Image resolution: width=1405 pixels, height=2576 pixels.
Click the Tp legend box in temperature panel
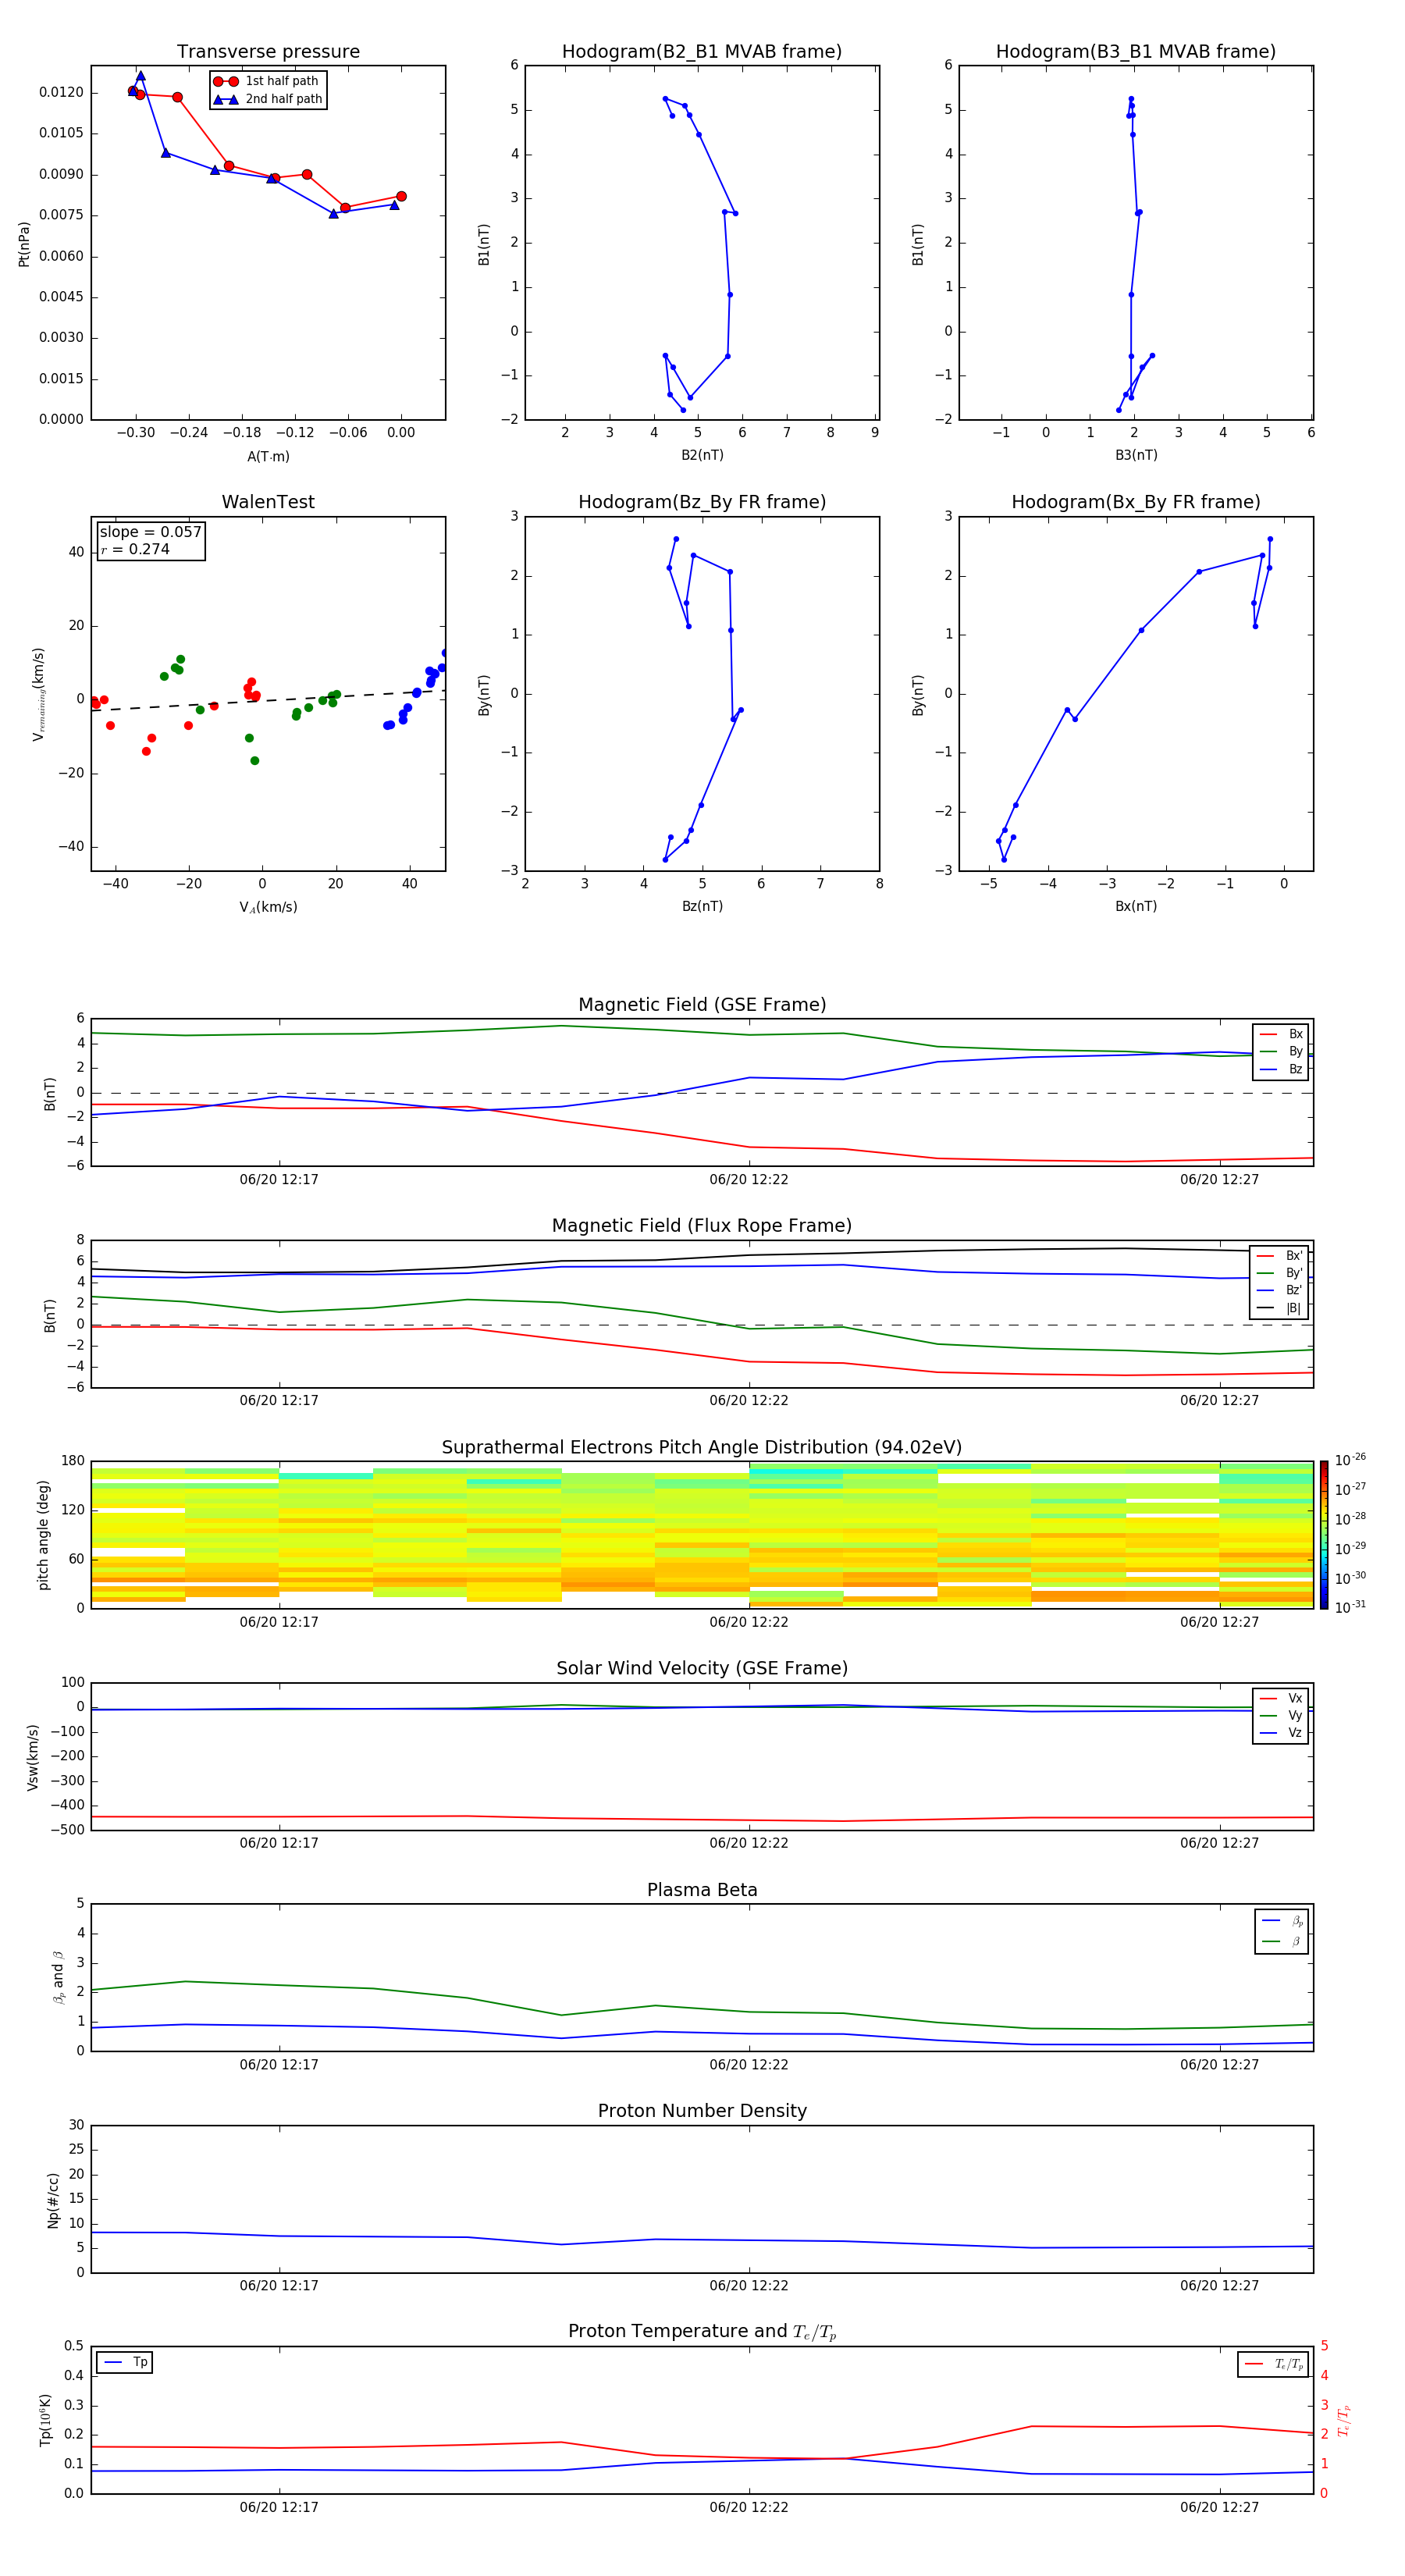[x=124, y=2362]
